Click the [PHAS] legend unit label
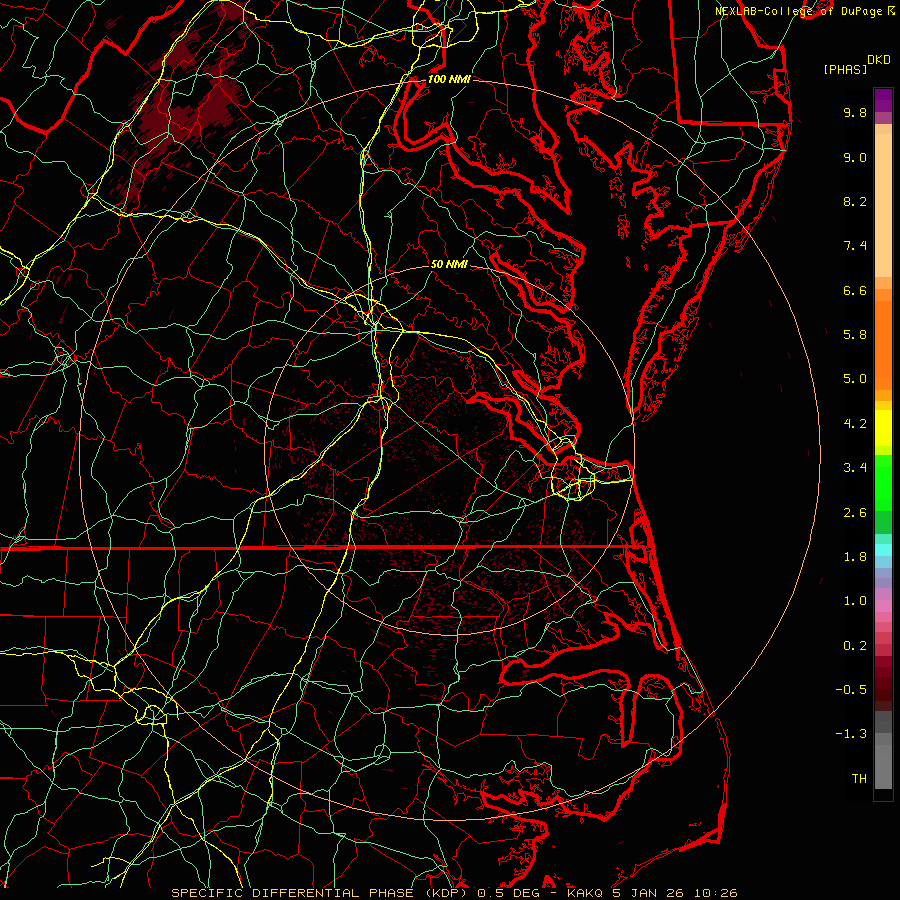This screenshot has height=900, width=900. [845, 69]
